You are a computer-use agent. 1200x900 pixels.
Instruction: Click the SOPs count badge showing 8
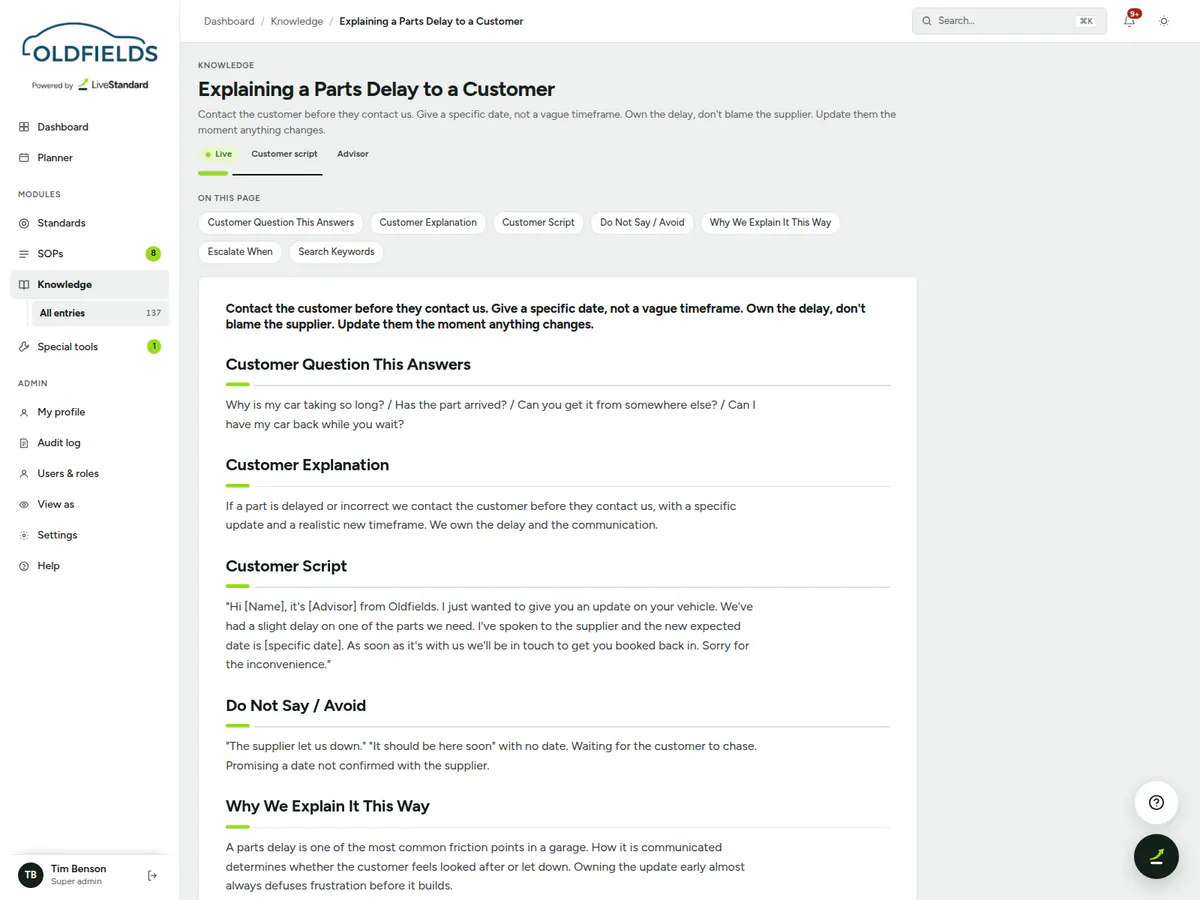click(154, 254)
